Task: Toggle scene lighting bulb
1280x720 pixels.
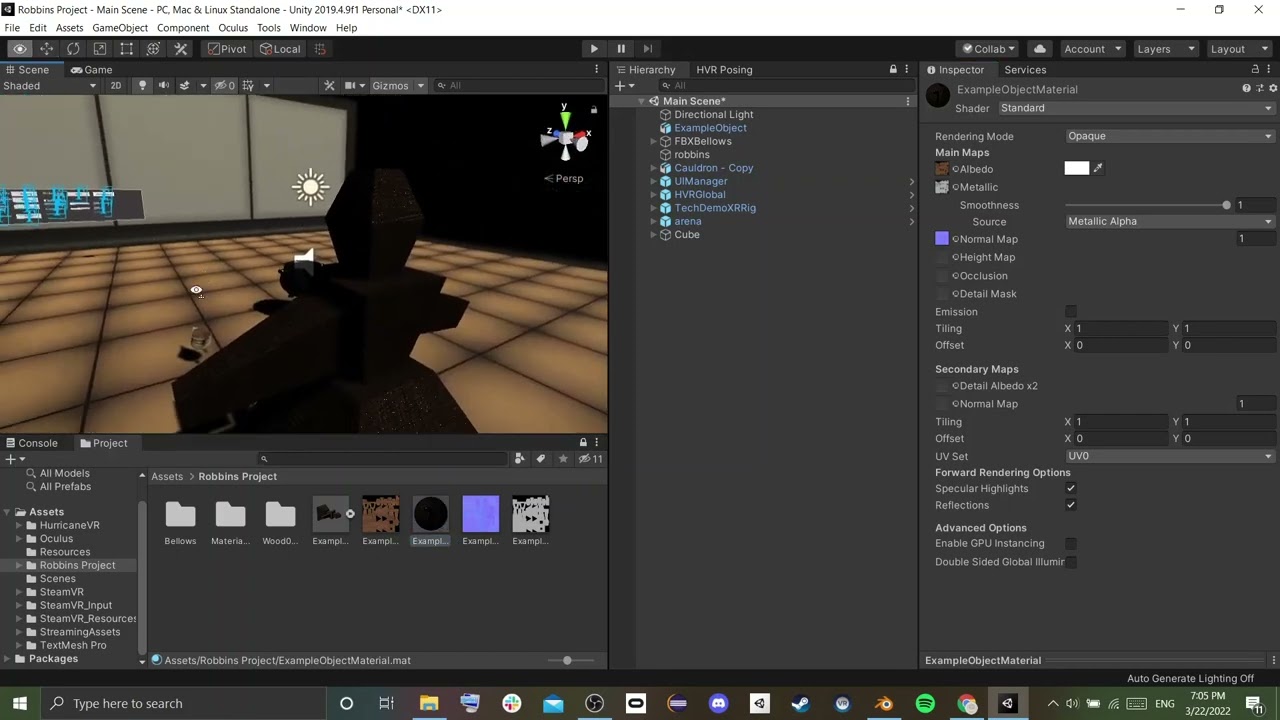Action: click(x=142, y=85)
